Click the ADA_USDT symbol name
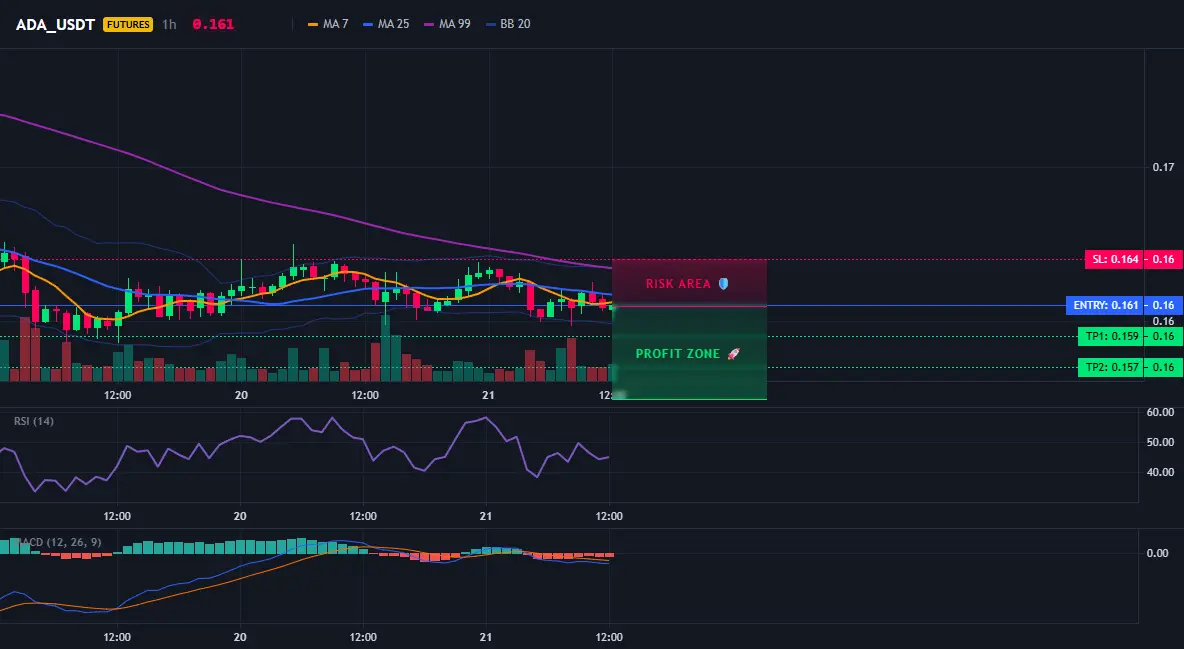Image resolution: width=1184 pixels, height=649 pixels. coord(55,24)
